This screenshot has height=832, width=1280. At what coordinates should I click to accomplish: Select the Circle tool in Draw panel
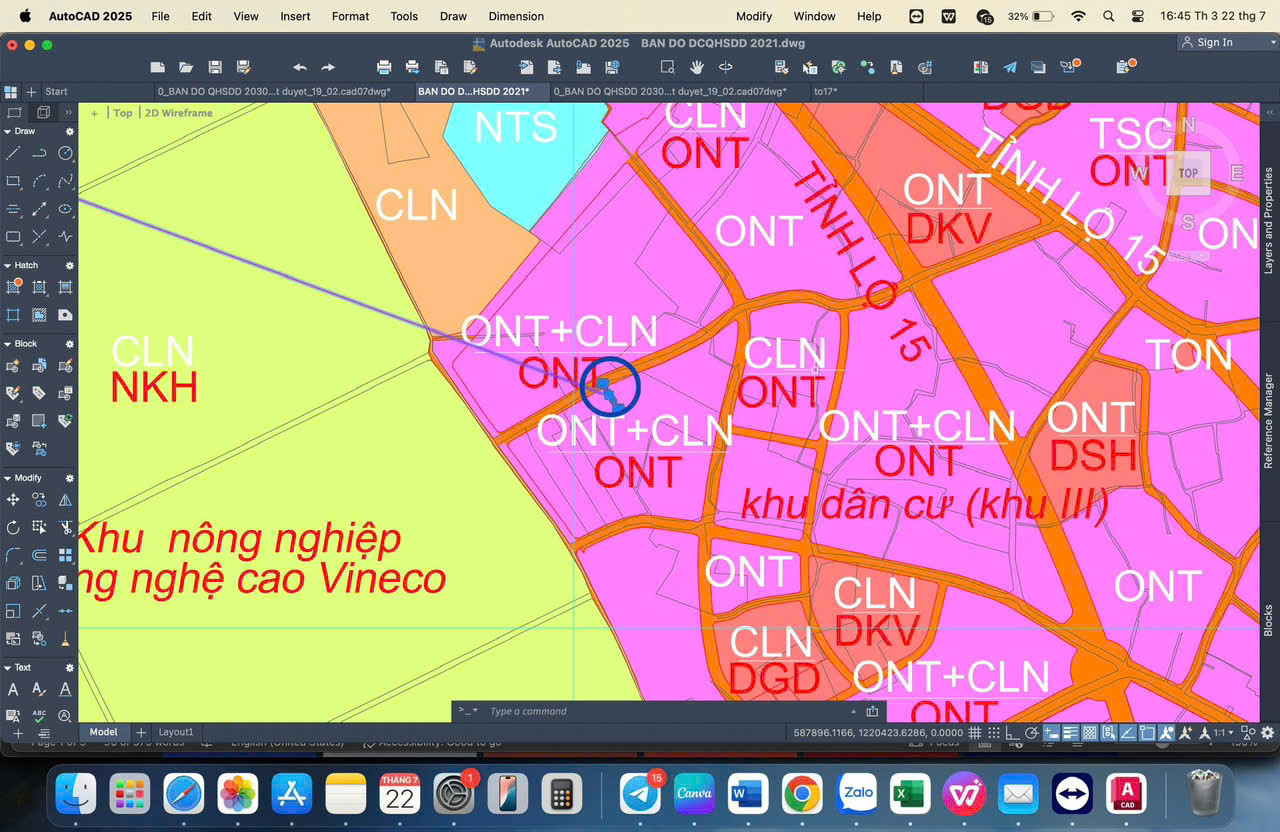coord(65,153)
